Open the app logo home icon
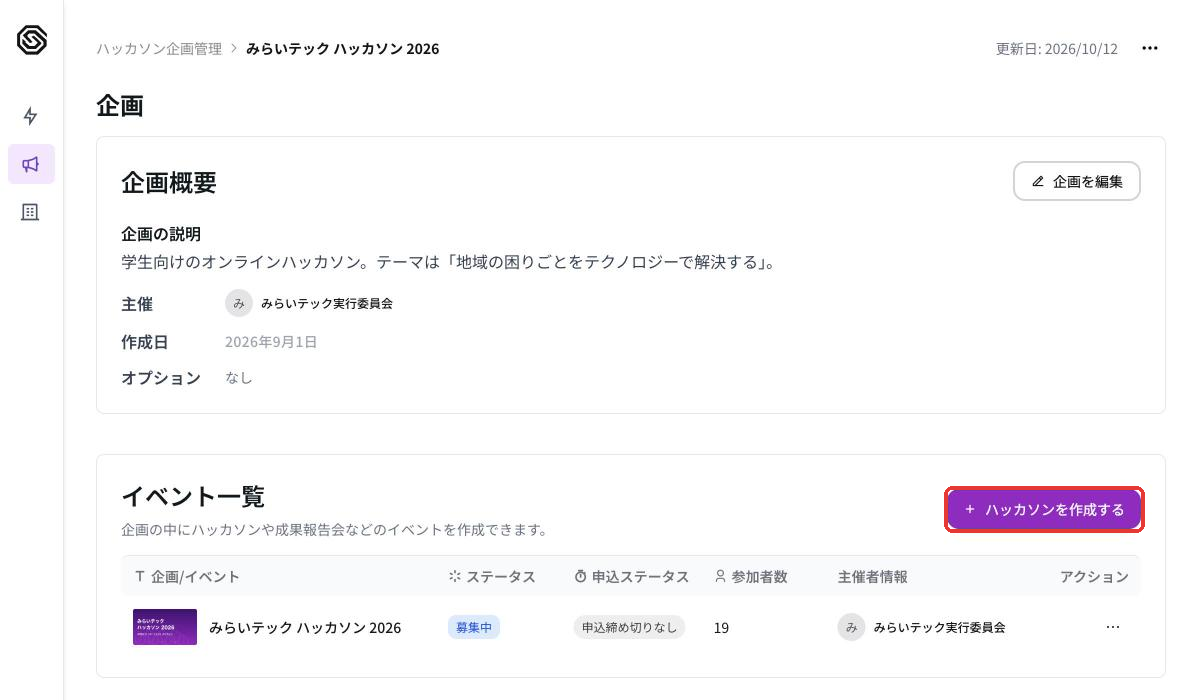The width and height of the screenshot is (1198, 700). click(x=31, y=40)
